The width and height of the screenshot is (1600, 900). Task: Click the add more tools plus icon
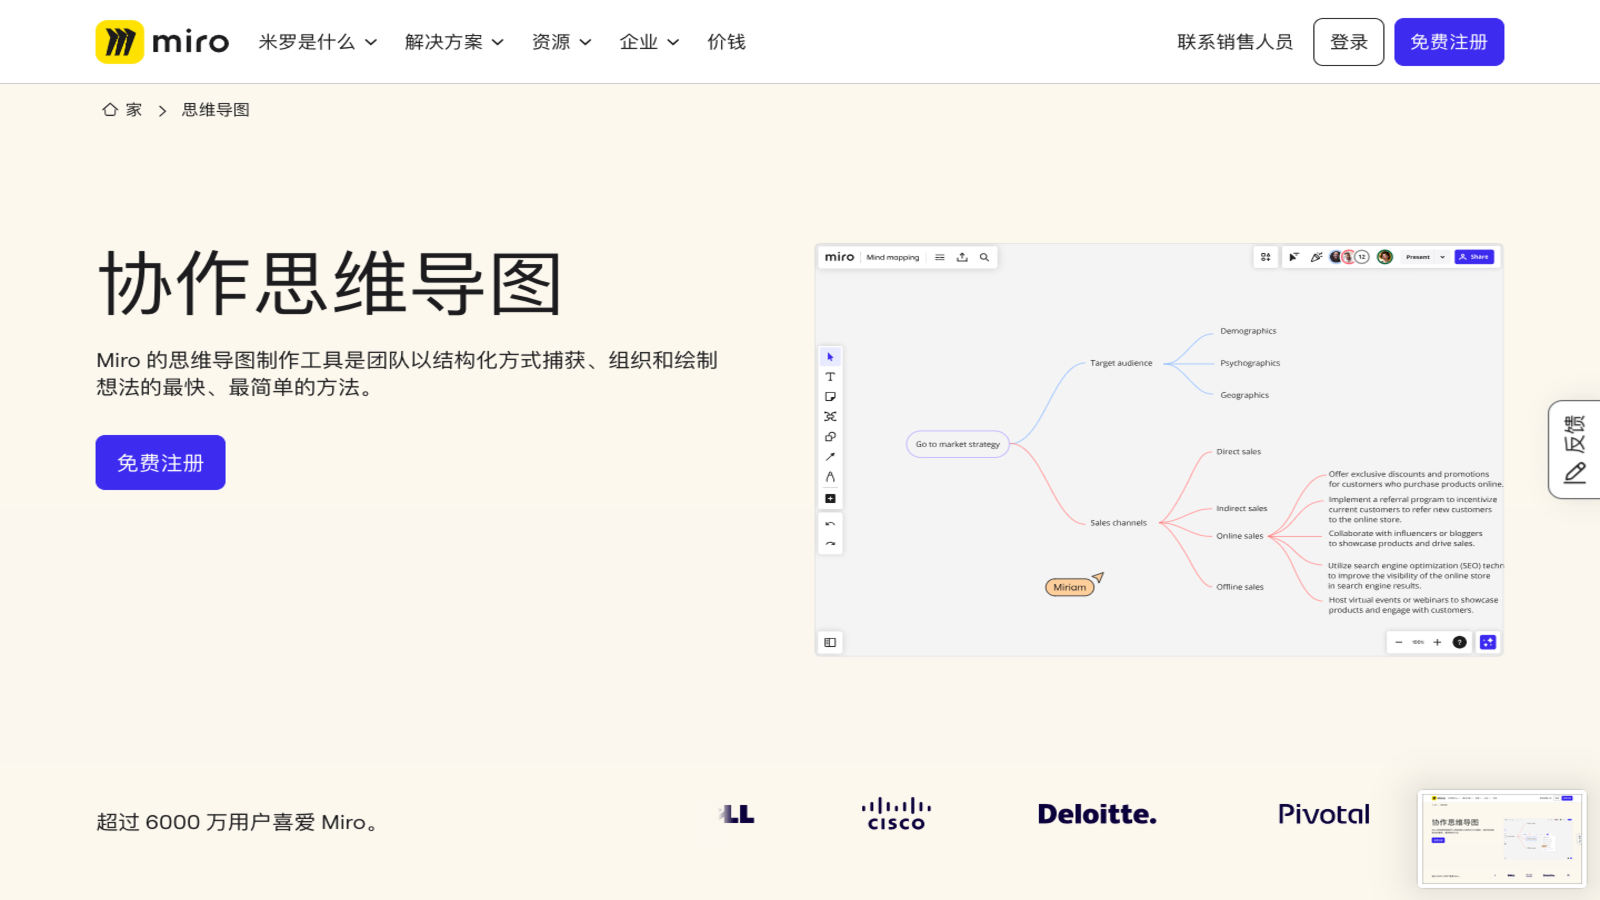(x=830, y=498)
